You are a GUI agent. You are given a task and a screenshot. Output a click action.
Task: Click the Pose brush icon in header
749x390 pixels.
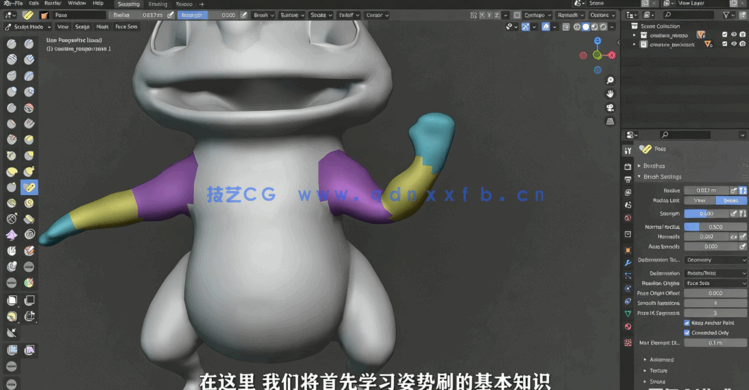click(x=28, y=15)
